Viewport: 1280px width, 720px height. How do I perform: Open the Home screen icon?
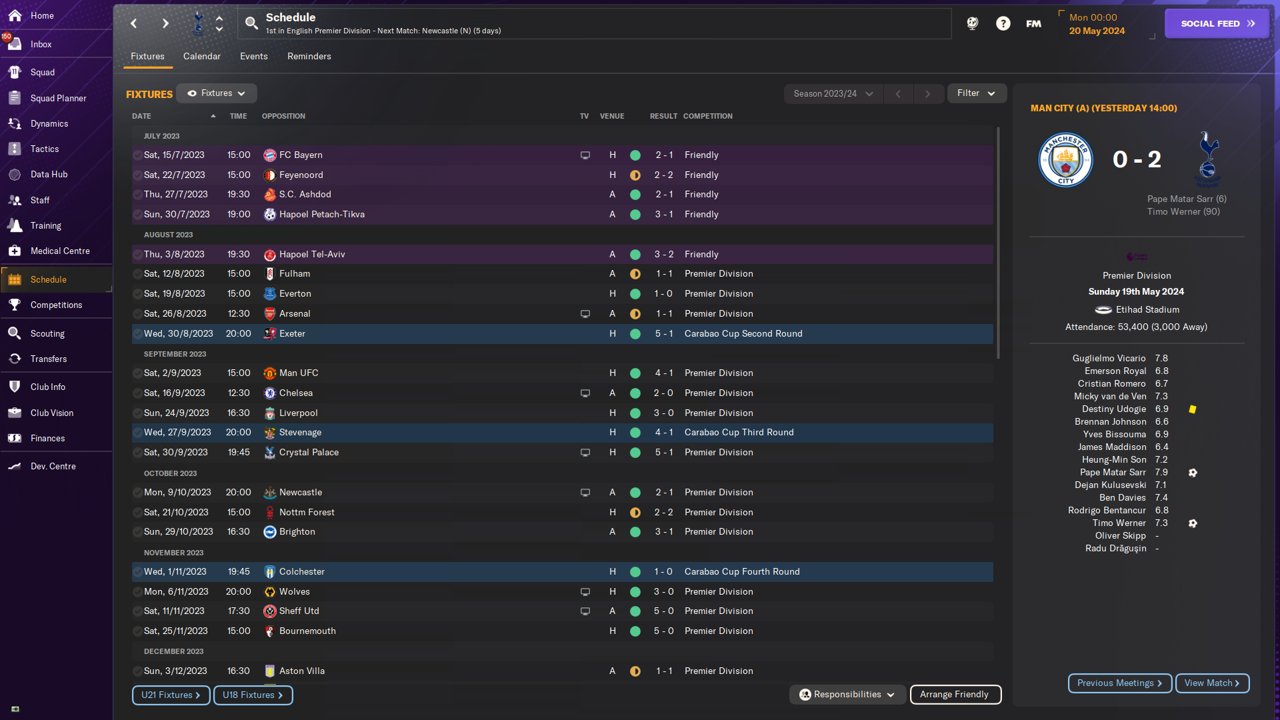pyautogui.click(x=14, y=16)
